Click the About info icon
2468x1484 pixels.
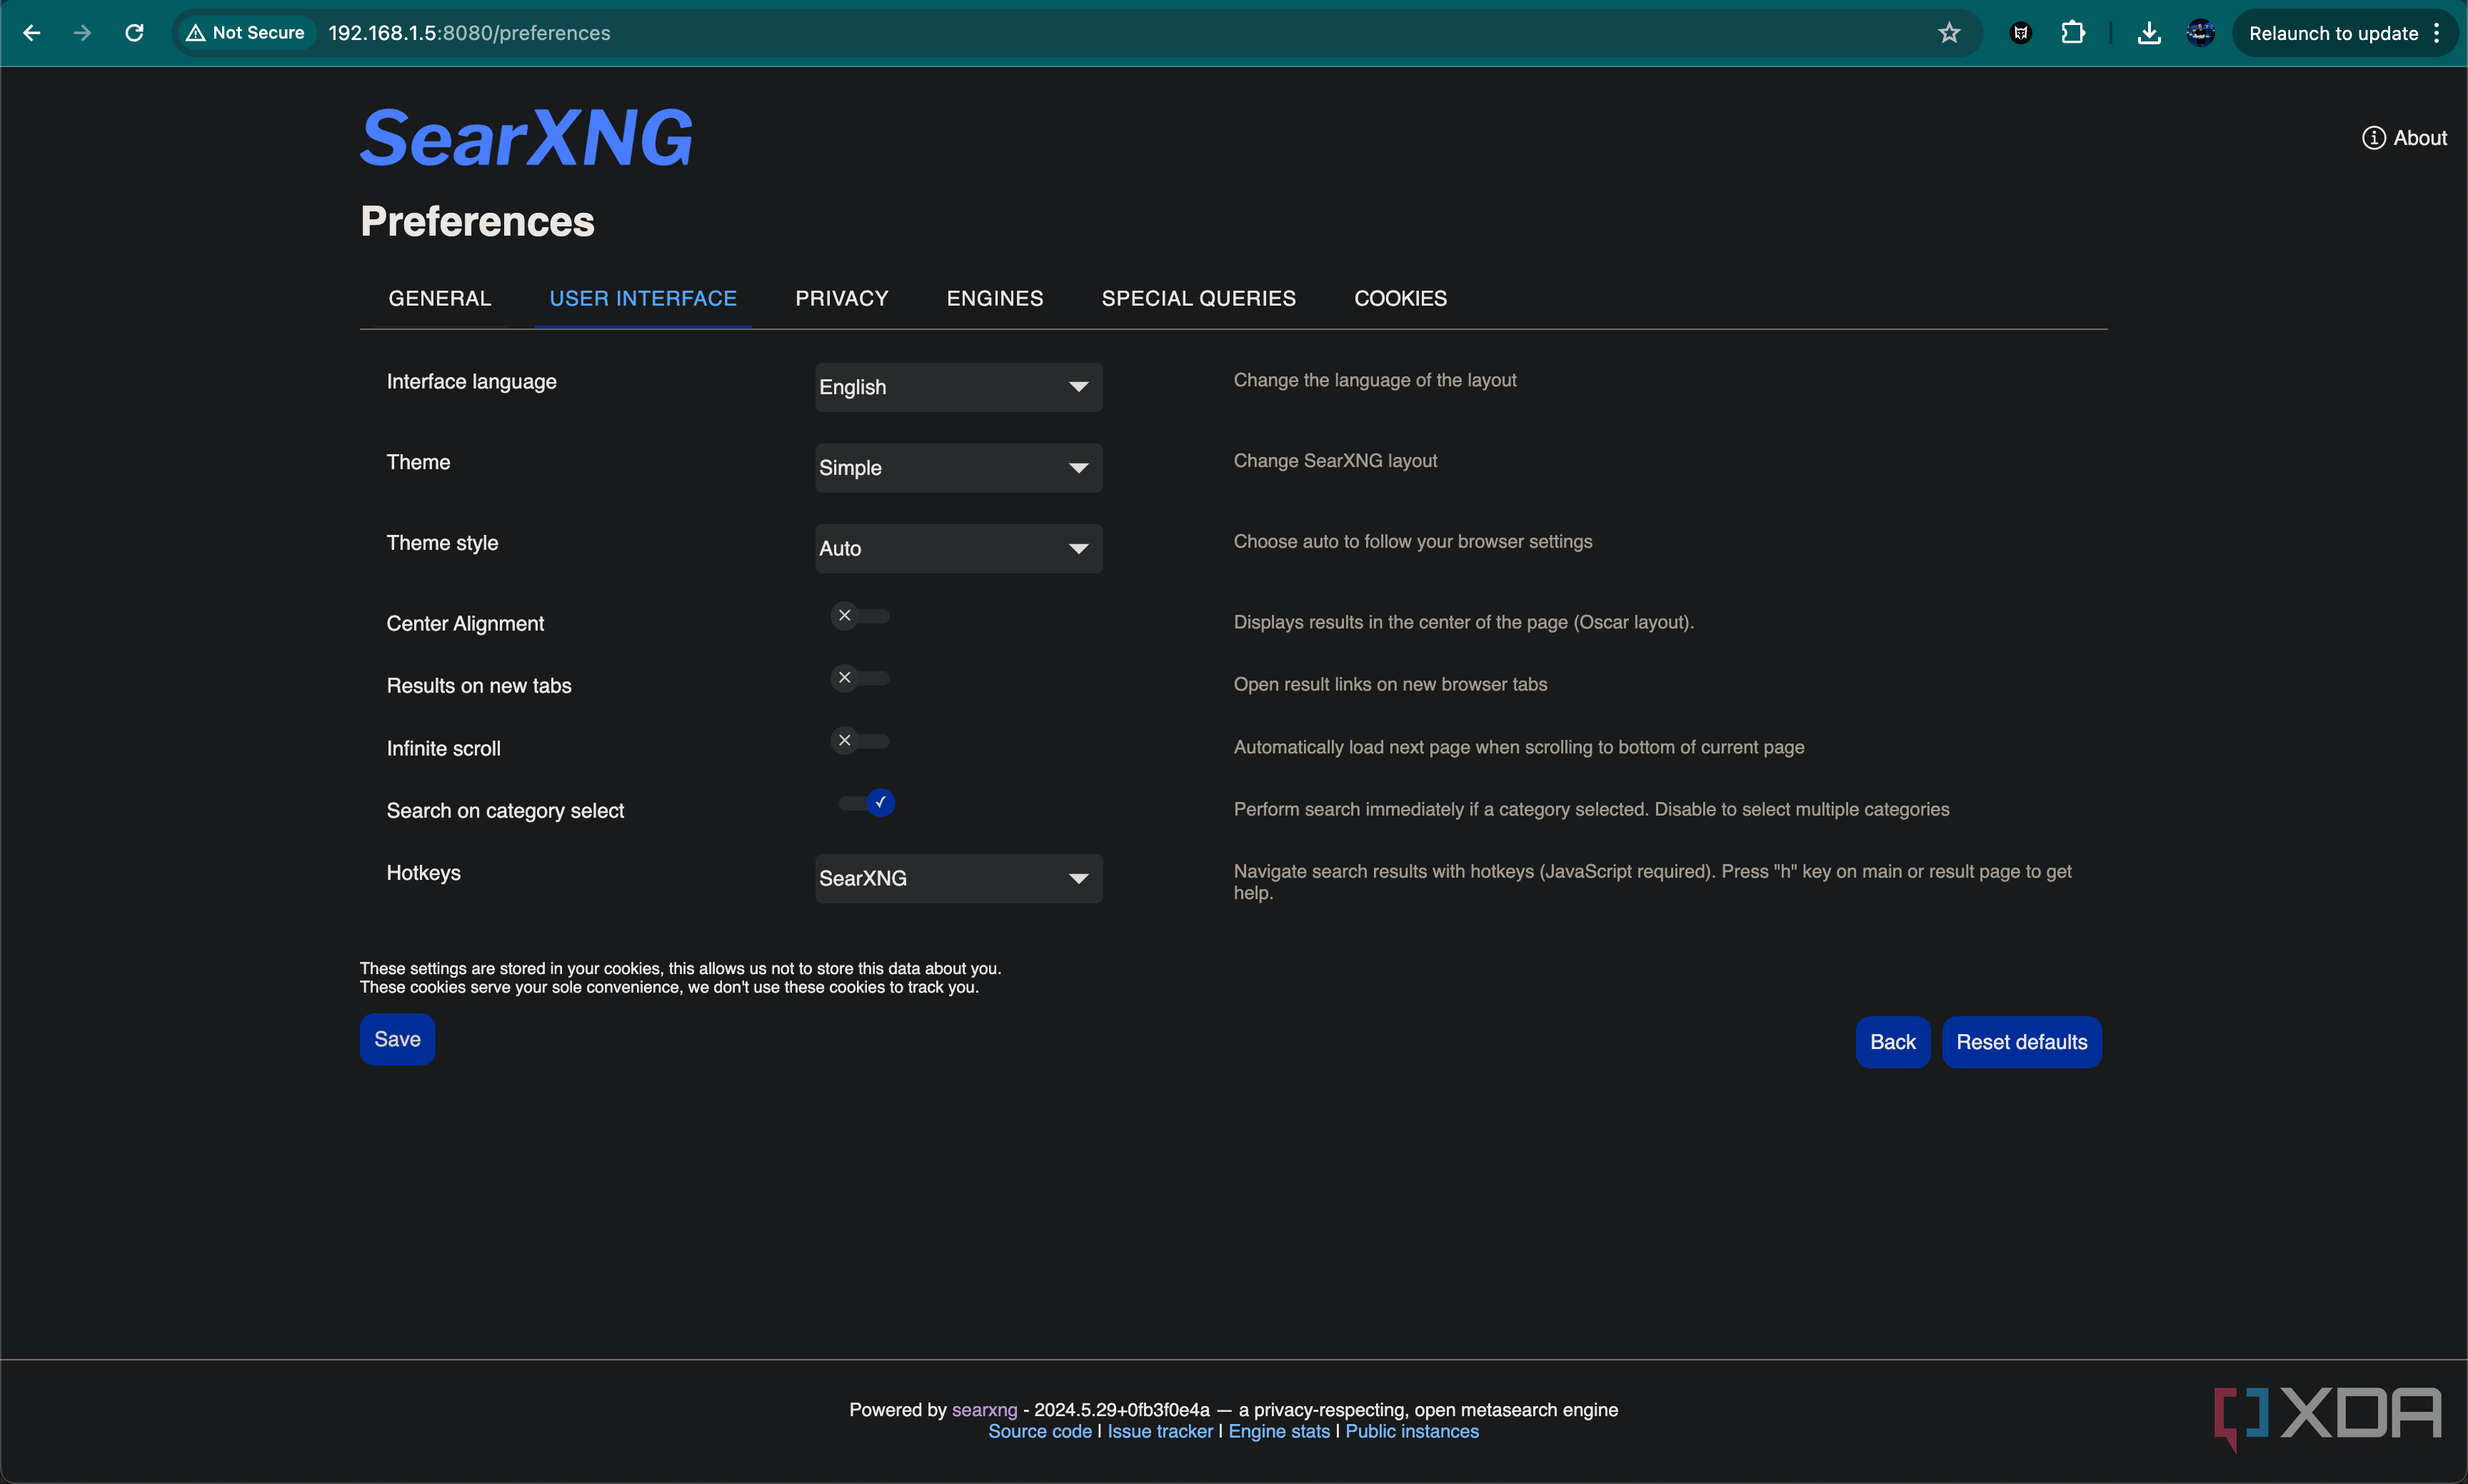point(2373,138)
